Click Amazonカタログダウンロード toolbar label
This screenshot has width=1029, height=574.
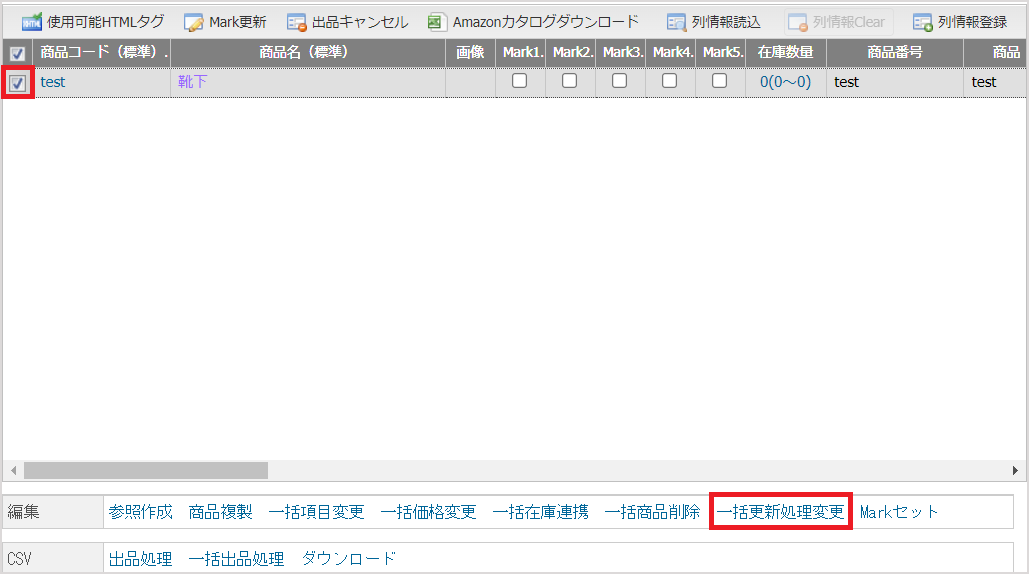pyautogui.click(x=545, y=22)
